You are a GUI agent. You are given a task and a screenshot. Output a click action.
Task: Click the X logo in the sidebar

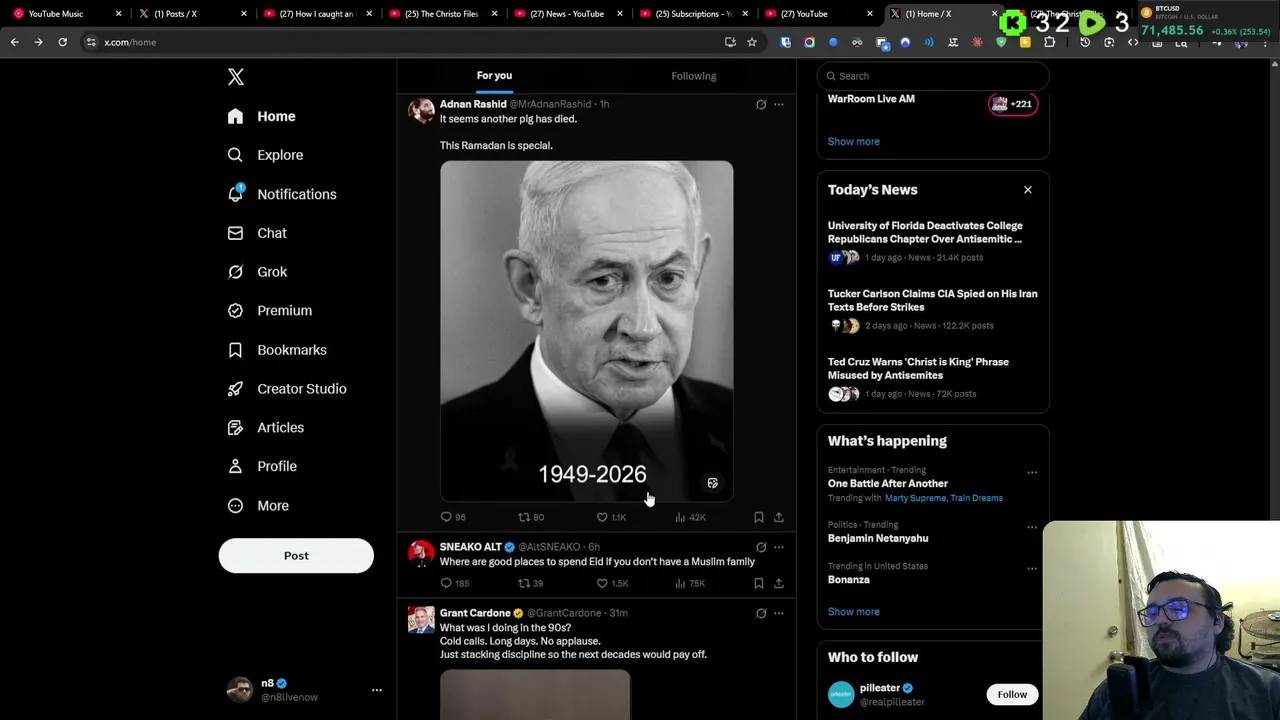pyautogui.click(x=236, y=77)
